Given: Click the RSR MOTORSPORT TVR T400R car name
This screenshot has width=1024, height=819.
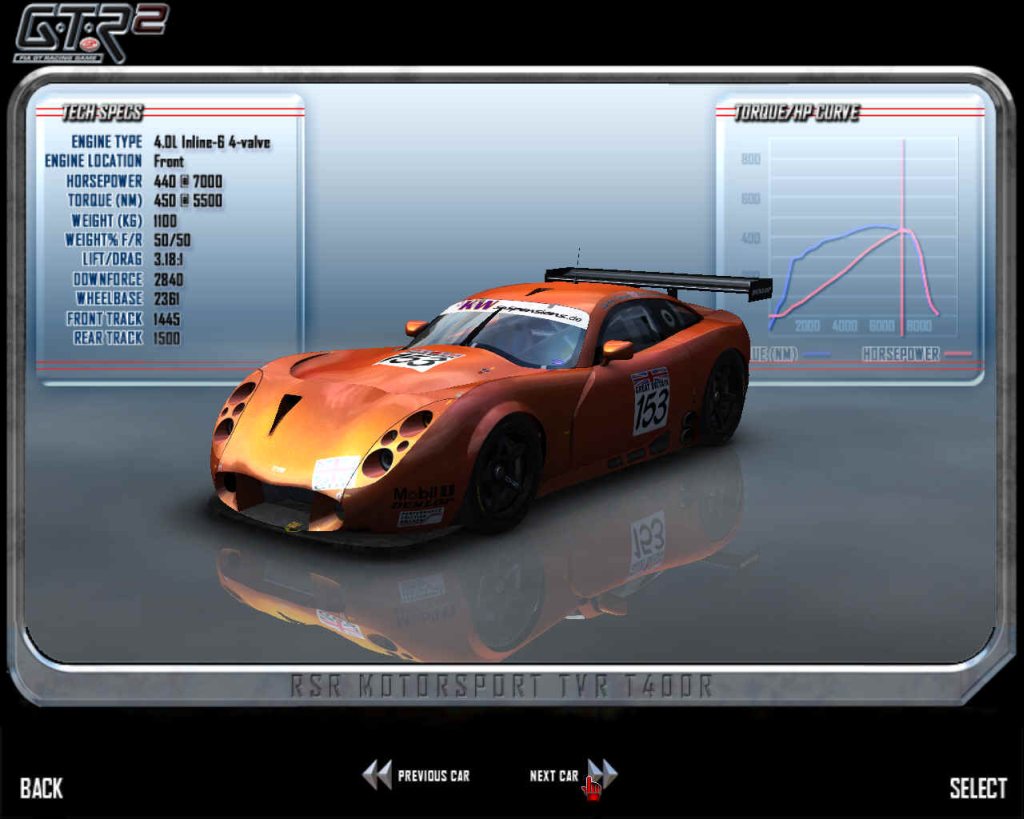Looking at the screenshot, I should pos(501,686).
